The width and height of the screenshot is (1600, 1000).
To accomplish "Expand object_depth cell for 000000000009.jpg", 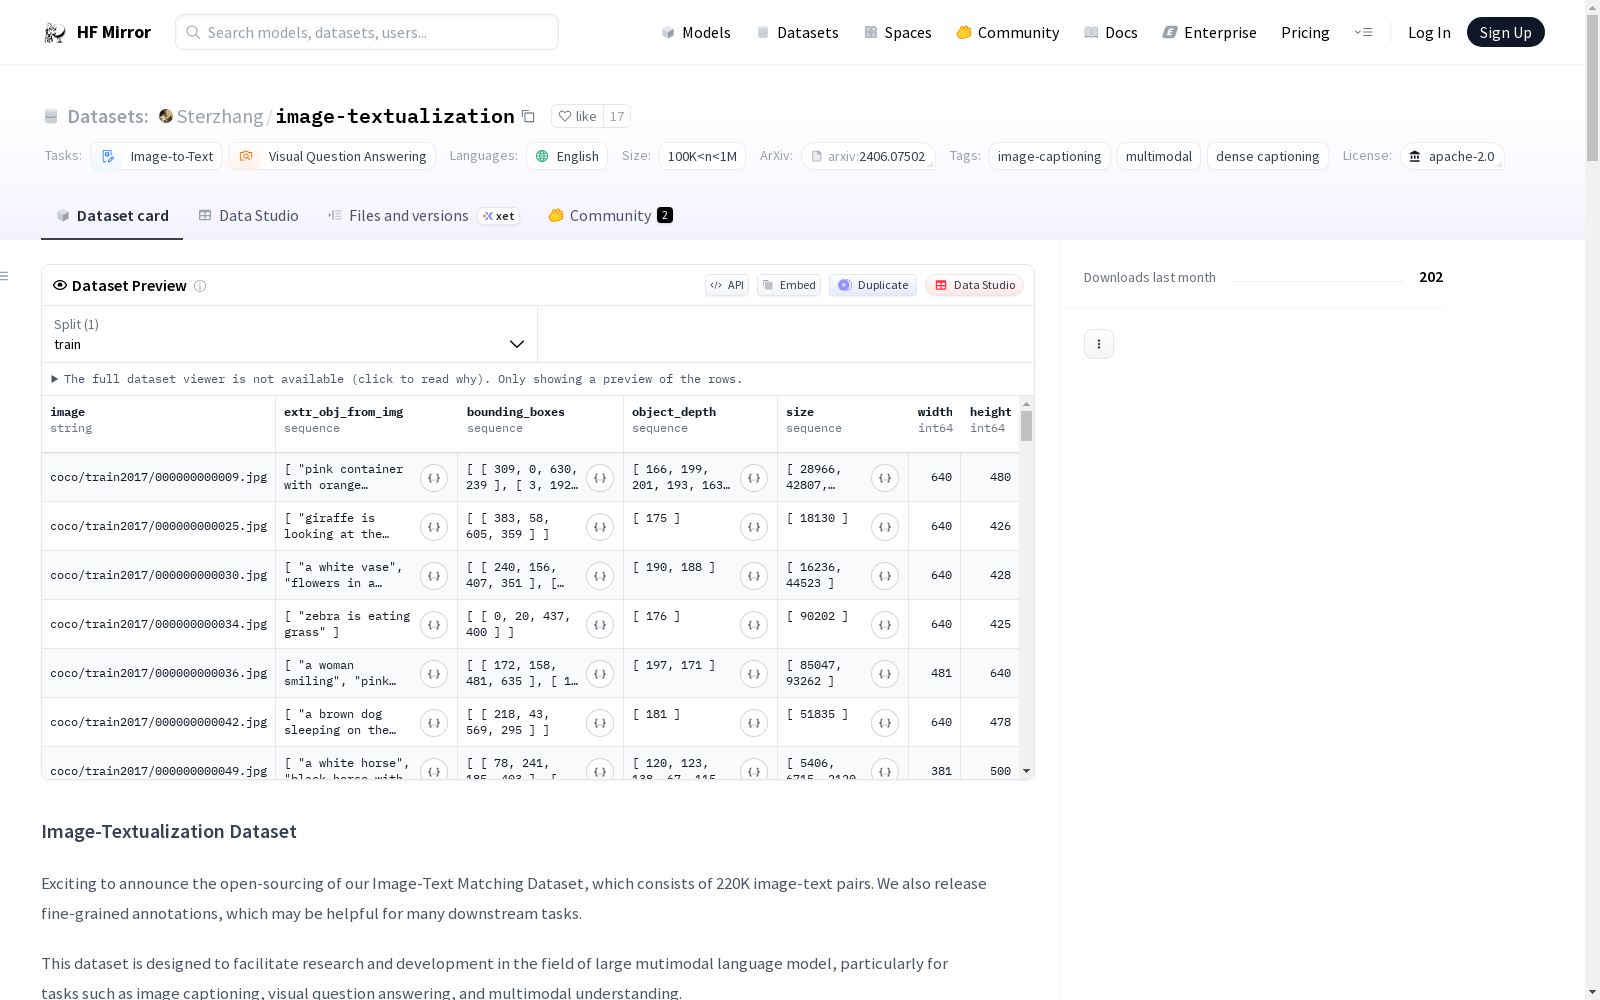I will pos(754,478).
